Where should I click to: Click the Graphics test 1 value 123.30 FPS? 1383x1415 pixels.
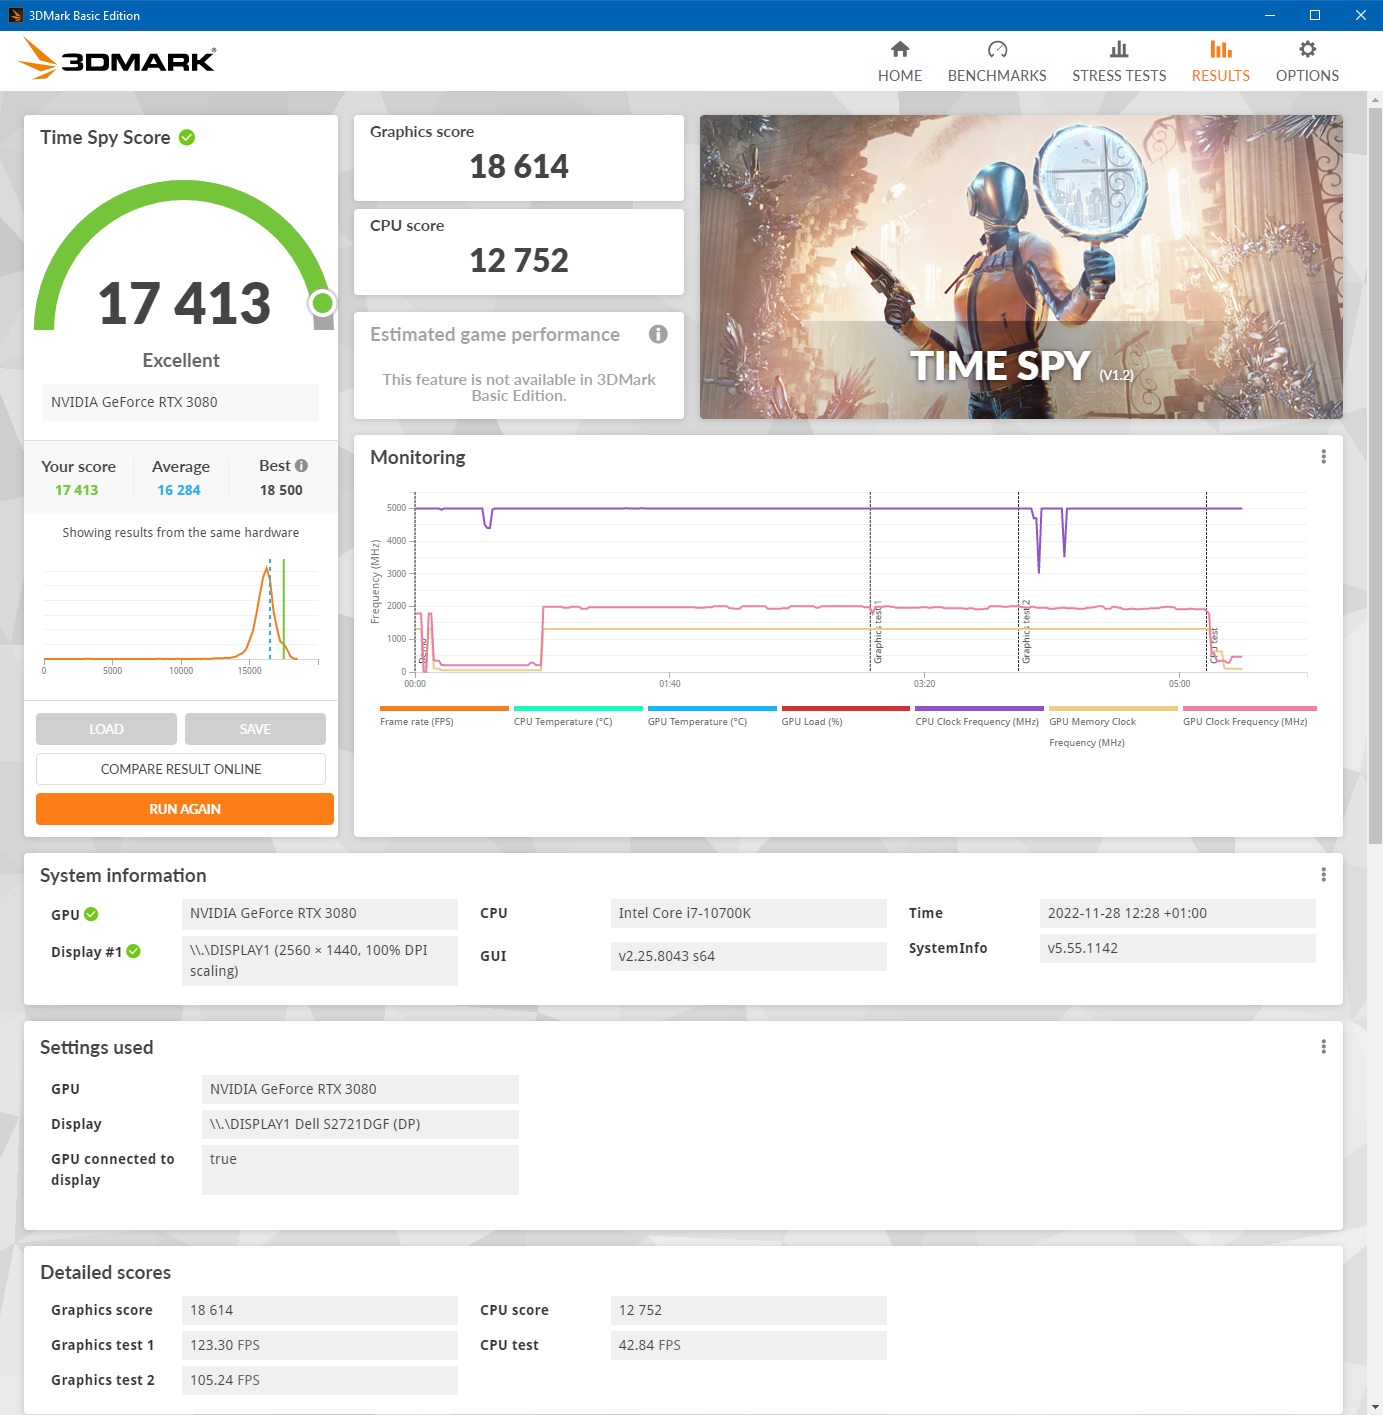point(320,1345)
